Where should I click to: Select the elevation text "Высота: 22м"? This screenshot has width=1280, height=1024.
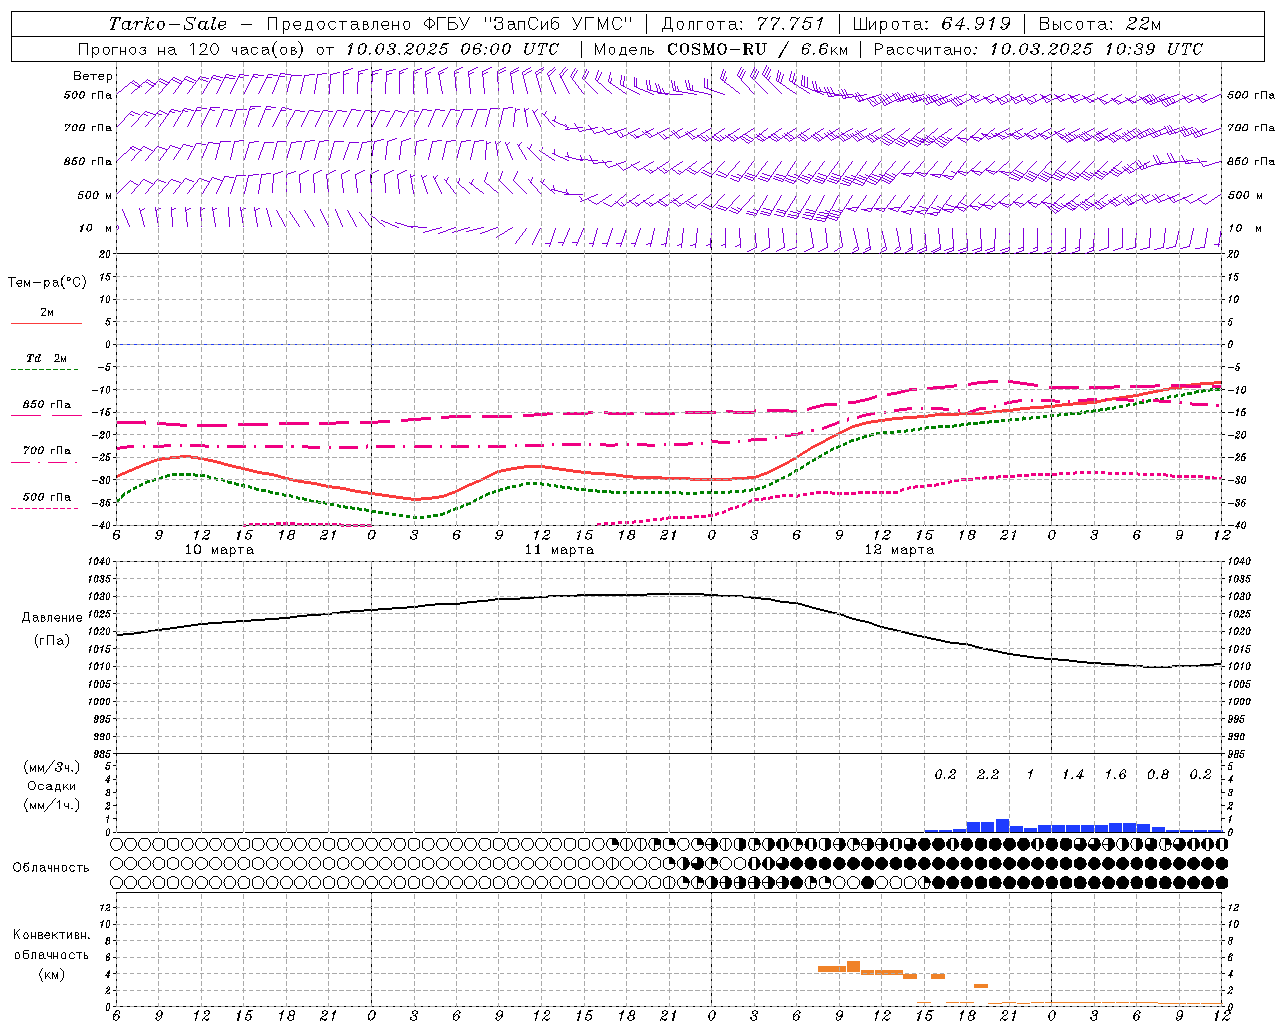tap(1100, 24)
